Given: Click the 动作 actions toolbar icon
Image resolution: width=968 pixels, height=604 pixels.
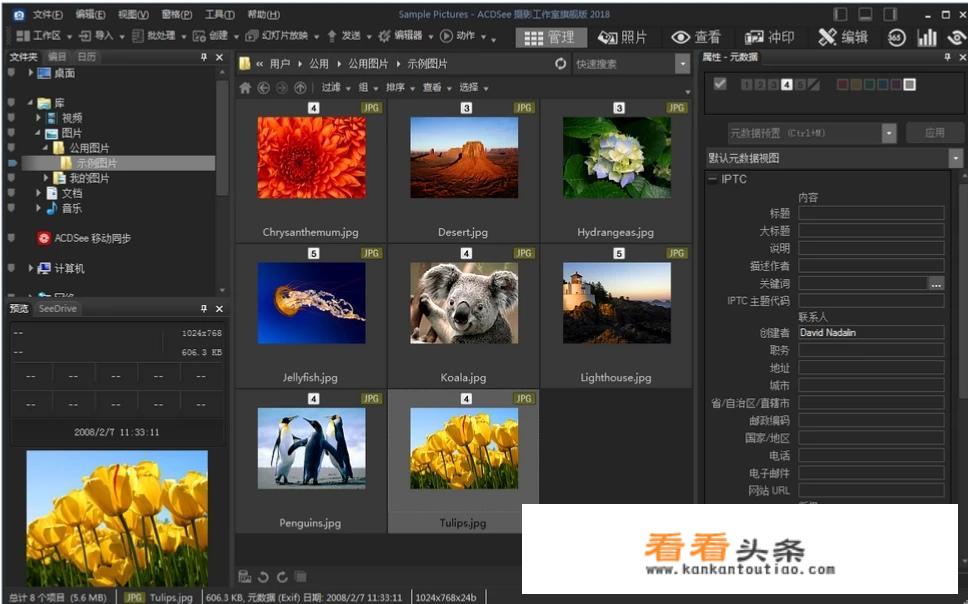Looking at the screenshot, I should [x=446, y=36].
